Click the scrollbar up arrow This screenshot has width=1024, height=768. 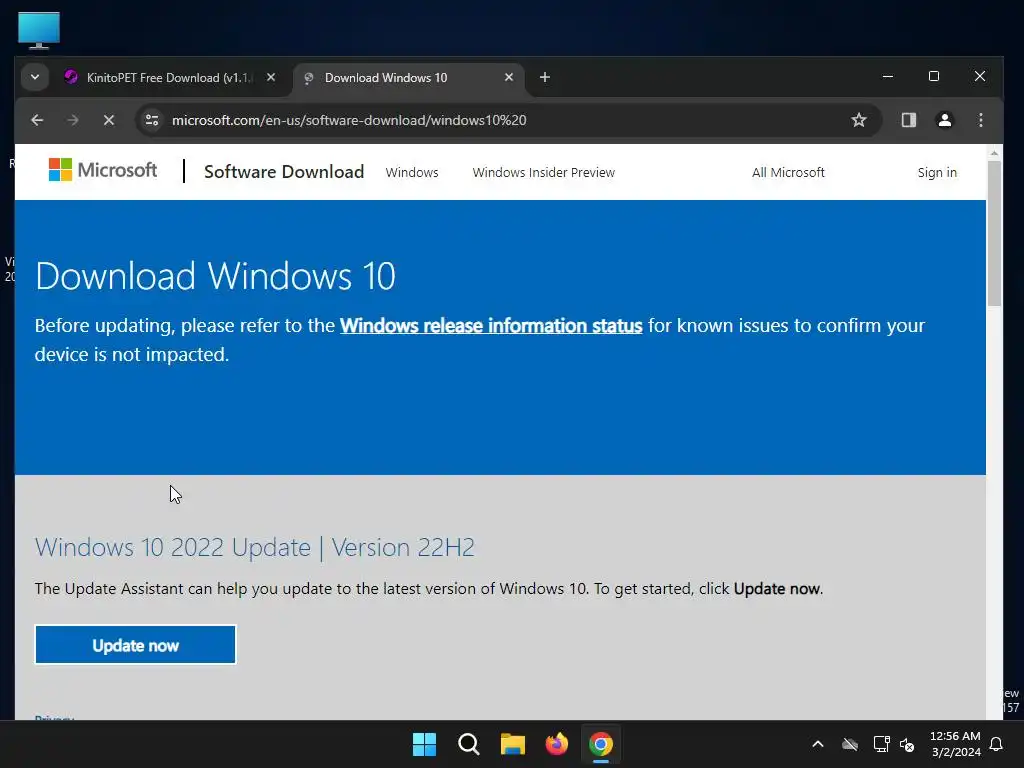[x=994, y=153]
